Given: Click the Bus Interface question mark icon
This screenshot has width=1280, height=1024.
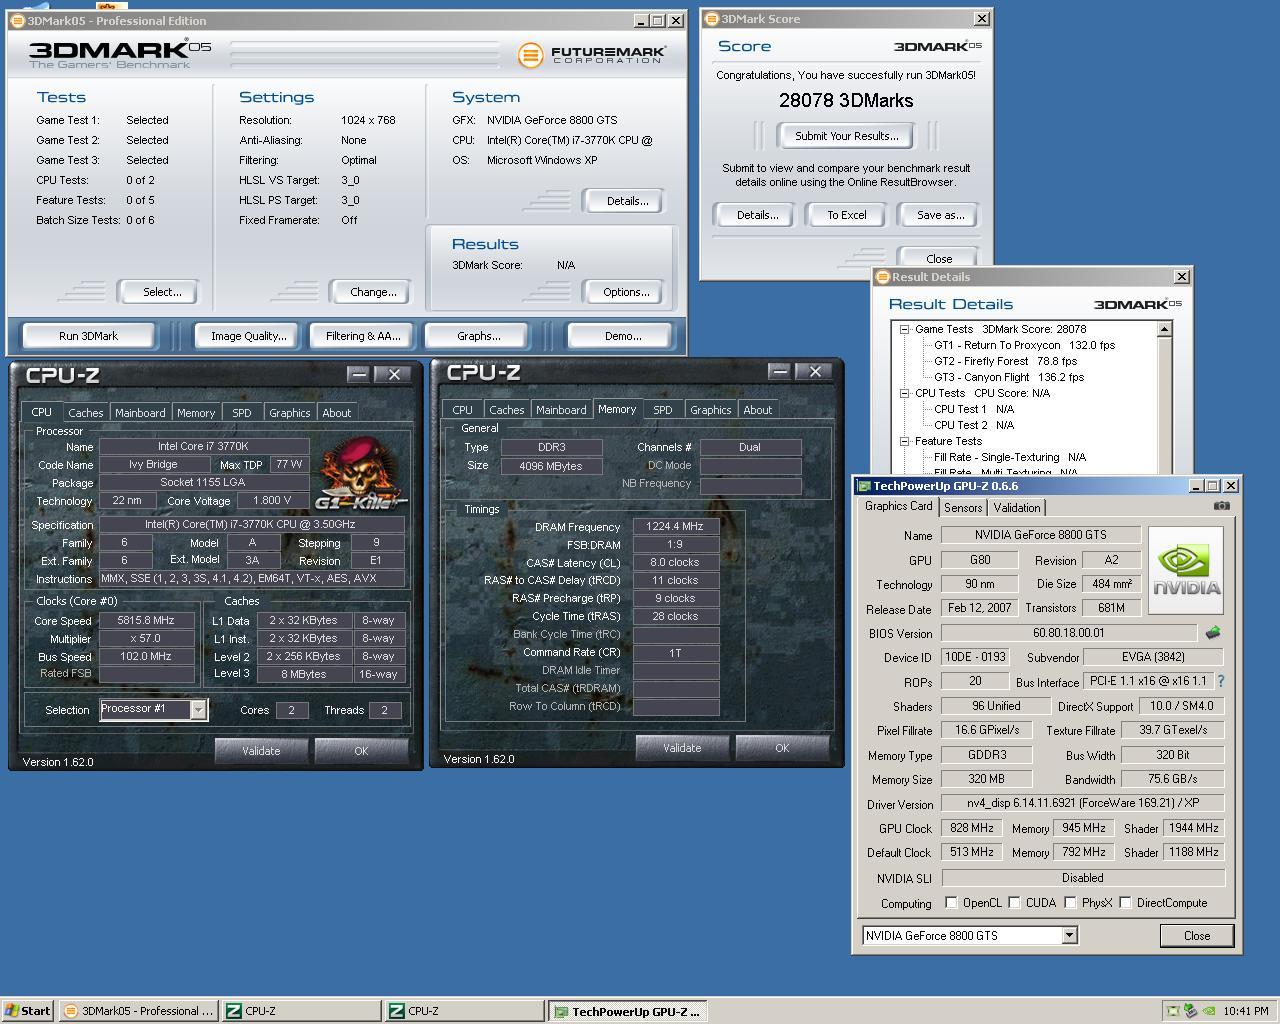Looking at the screenshot, I should 1220,681.
